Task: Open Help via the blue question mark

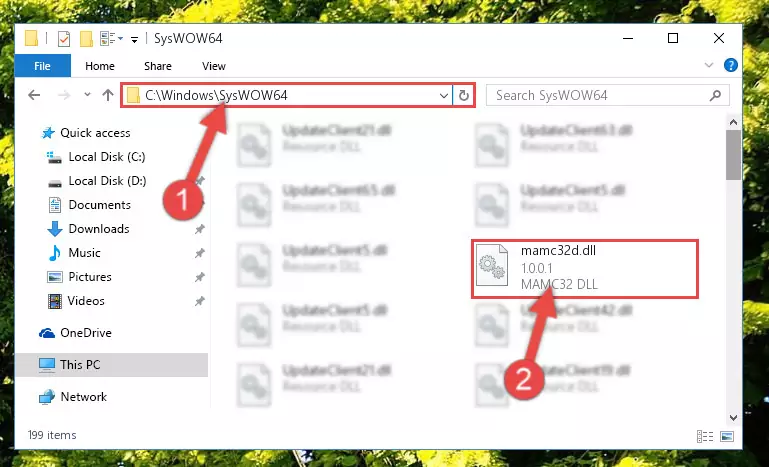Action: click(x=730, y=65)
